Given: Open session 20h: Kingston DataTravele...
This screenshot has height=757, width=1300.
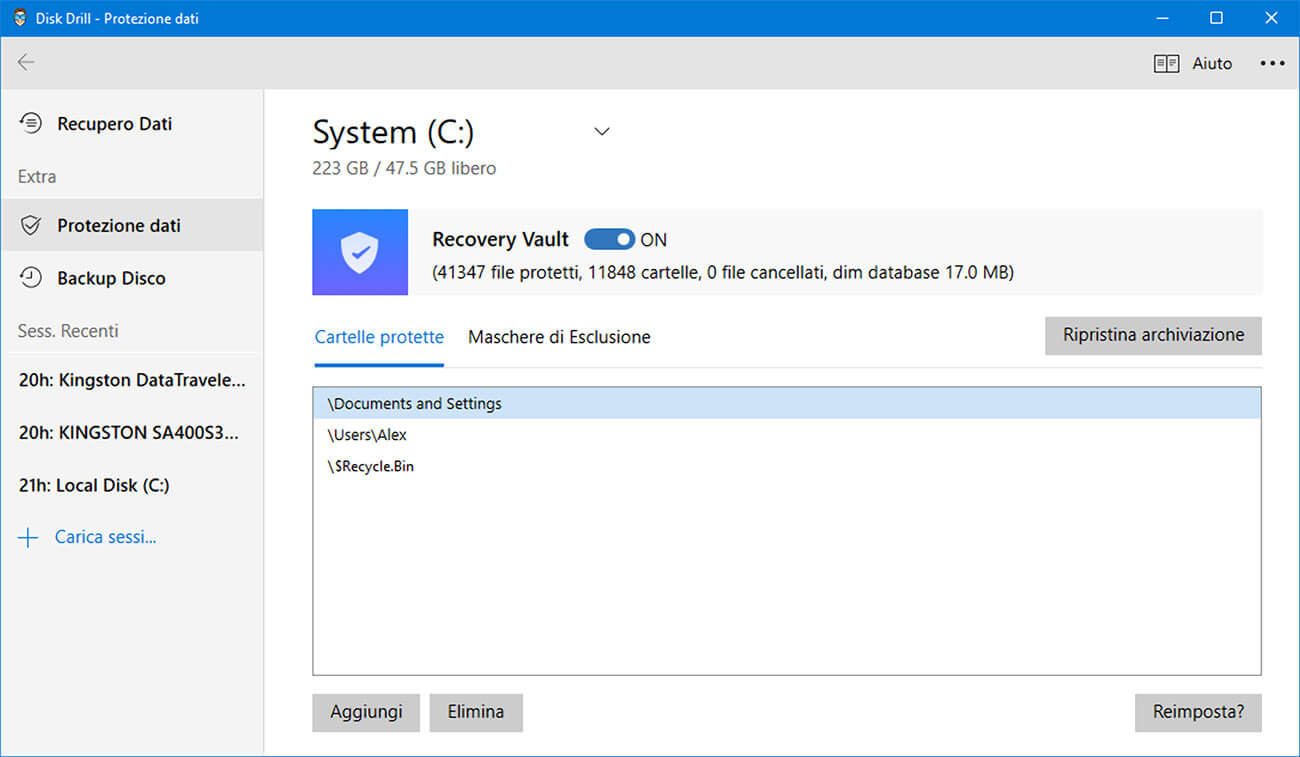Looking at the screenshot, I should 132,380.
